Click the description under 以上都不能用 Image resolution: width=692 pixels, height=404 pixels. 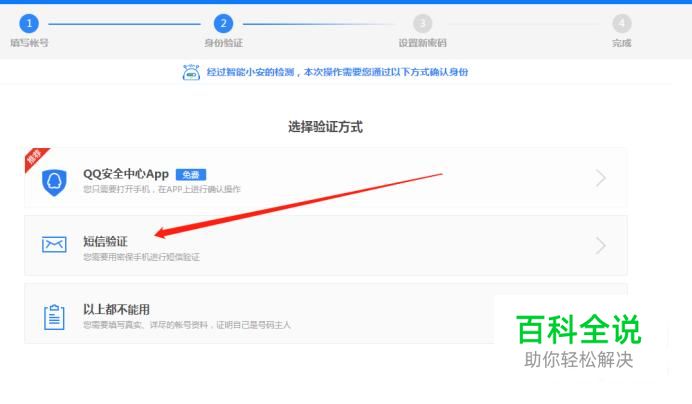click(x=187, y=325)
